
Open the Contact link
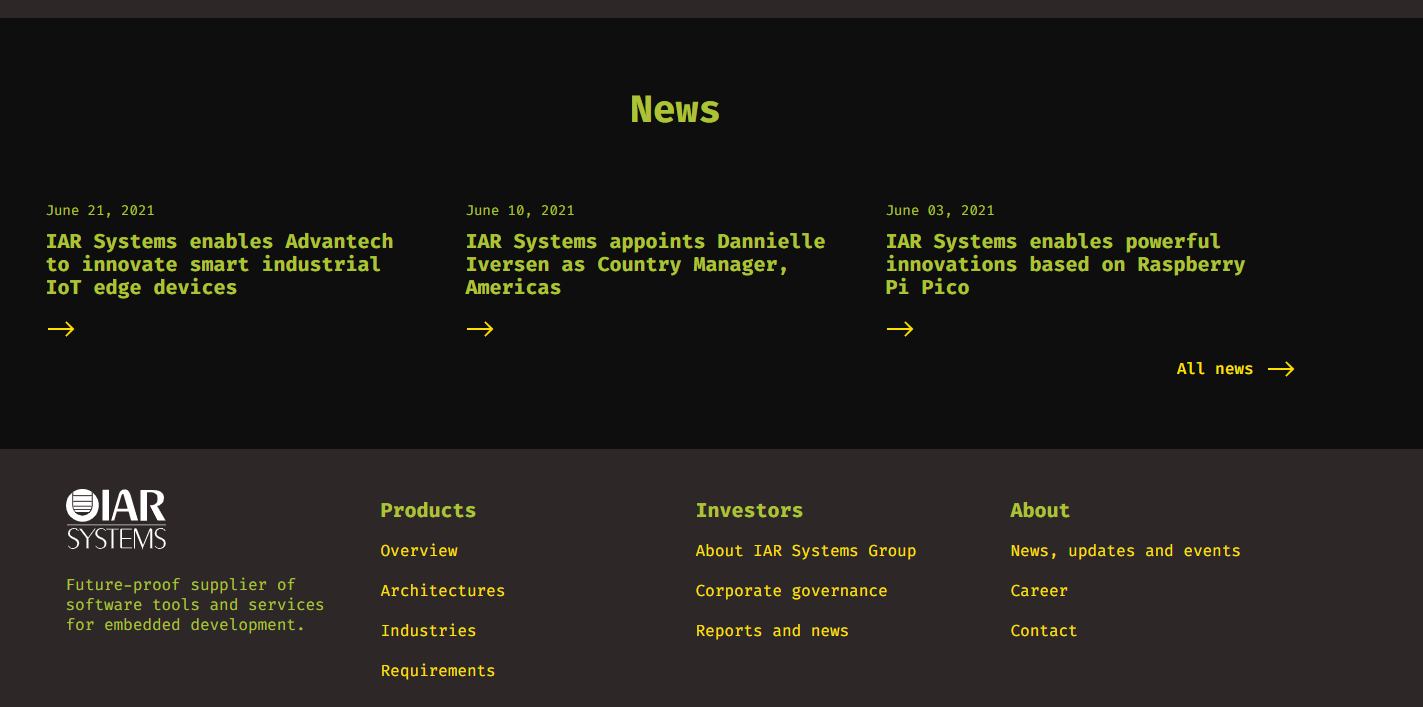pyautogui.click(x=1044, y=631)
